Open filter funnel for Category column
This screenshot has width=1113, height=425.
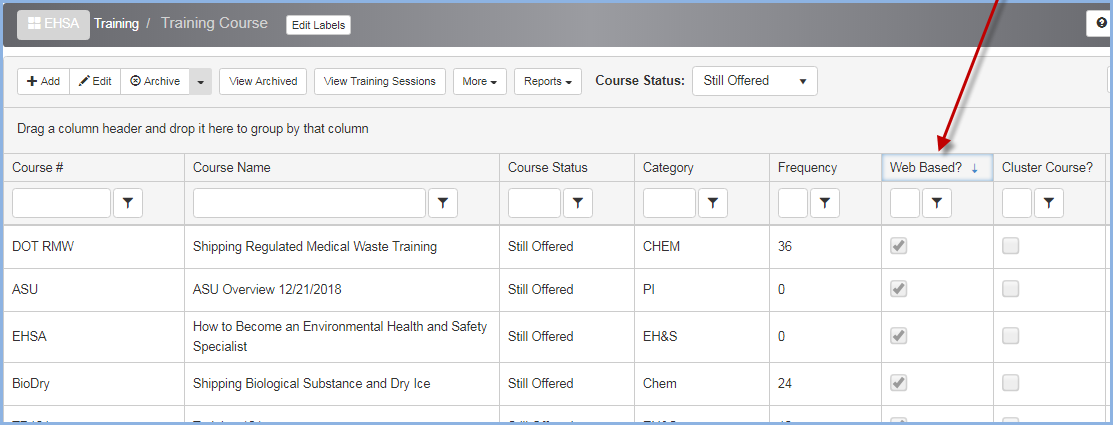pyautogui.click(x=713, y=203)
